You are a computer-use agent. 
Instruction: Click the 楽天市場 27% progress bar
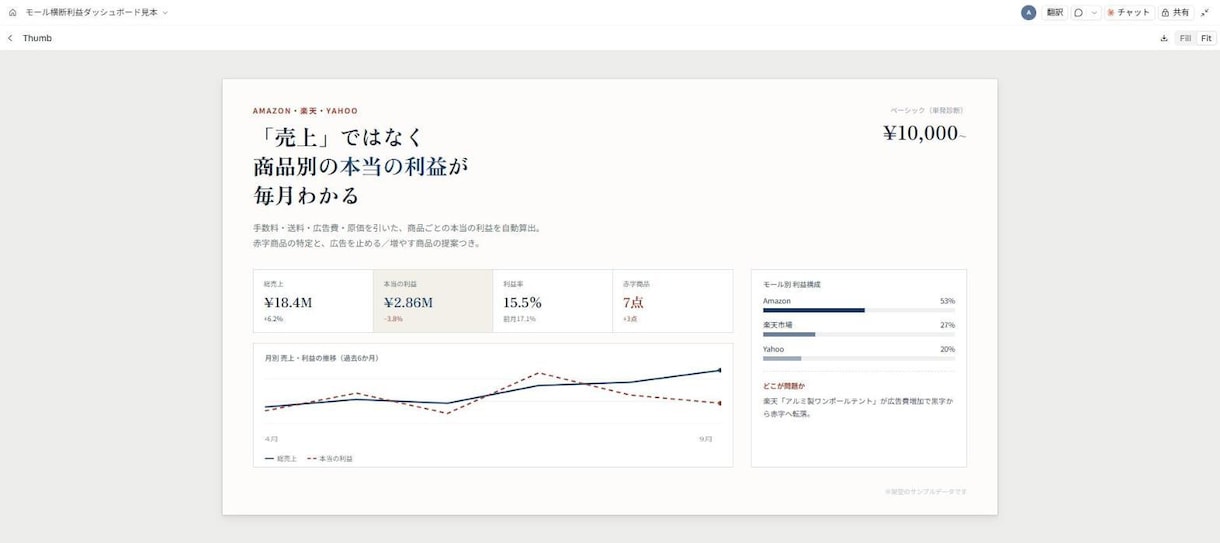point(858,334)
